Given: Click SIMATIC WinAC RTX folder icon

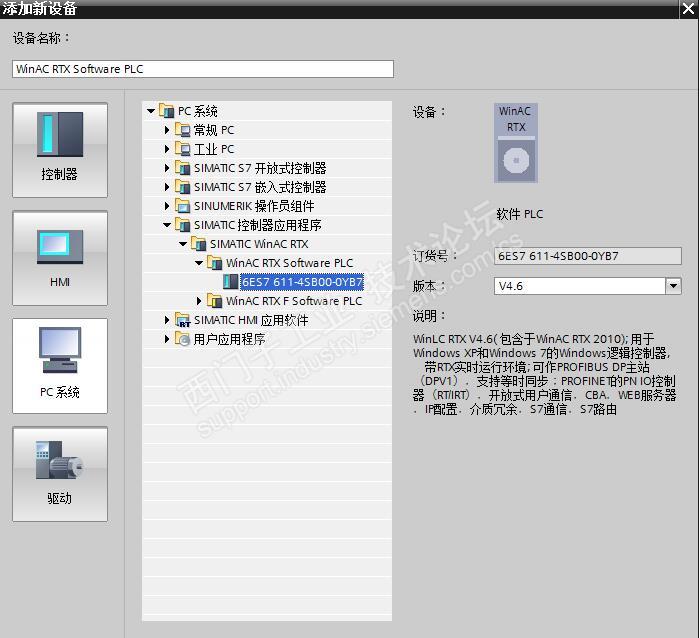Looking at the screenshot, I should 199,243.
